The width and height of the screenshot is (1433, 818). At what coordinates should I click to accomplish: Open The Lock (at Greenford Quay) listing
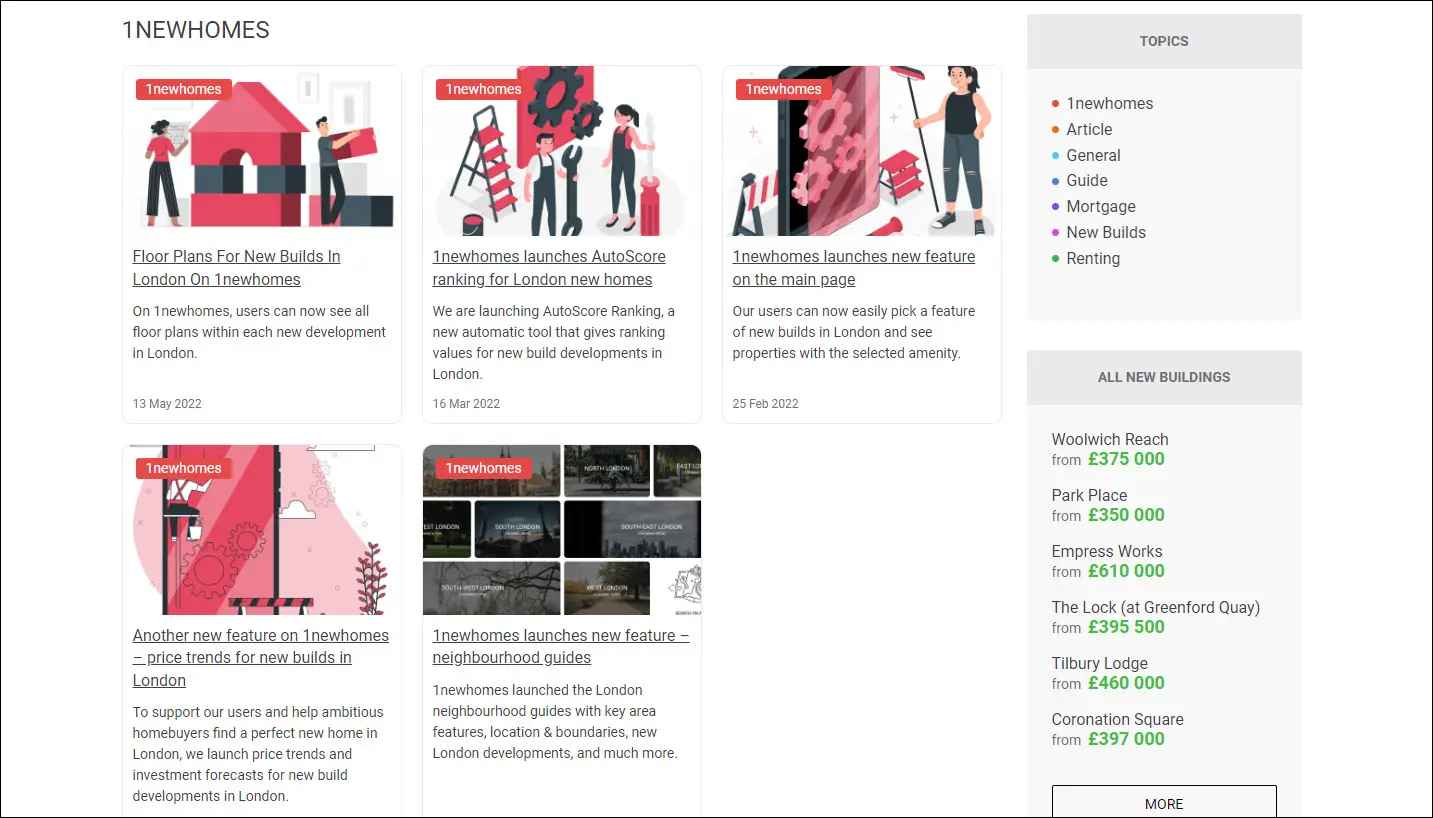click(1155, 607)
